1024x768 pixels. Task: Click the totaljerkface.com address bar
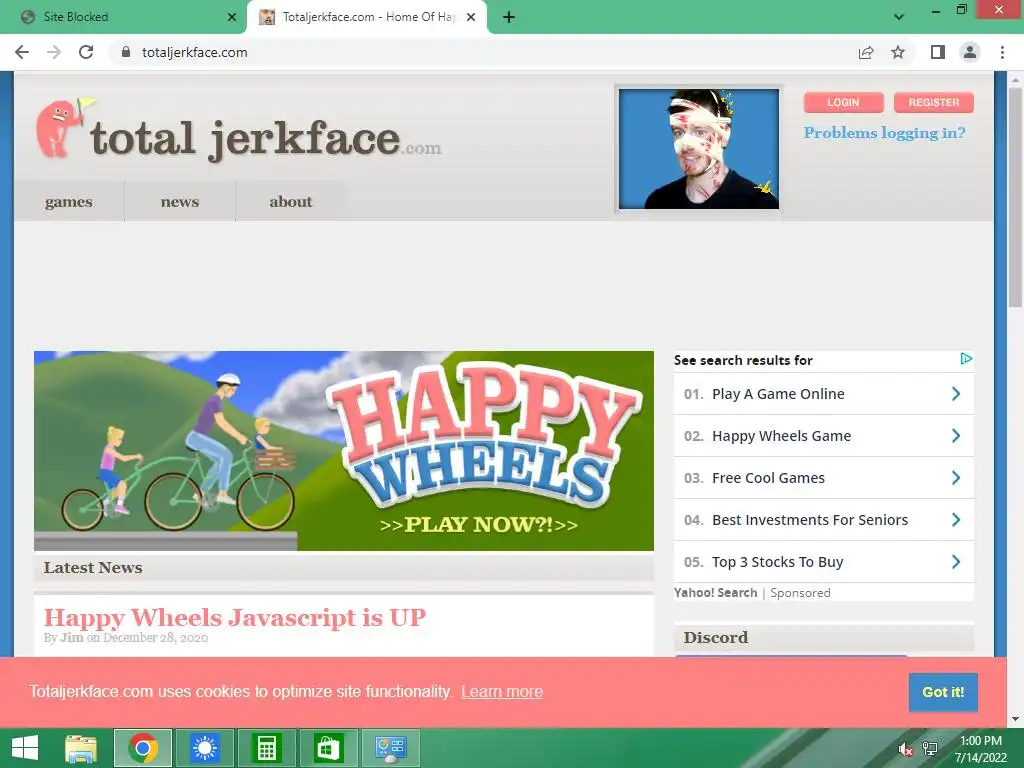point(483,52)
